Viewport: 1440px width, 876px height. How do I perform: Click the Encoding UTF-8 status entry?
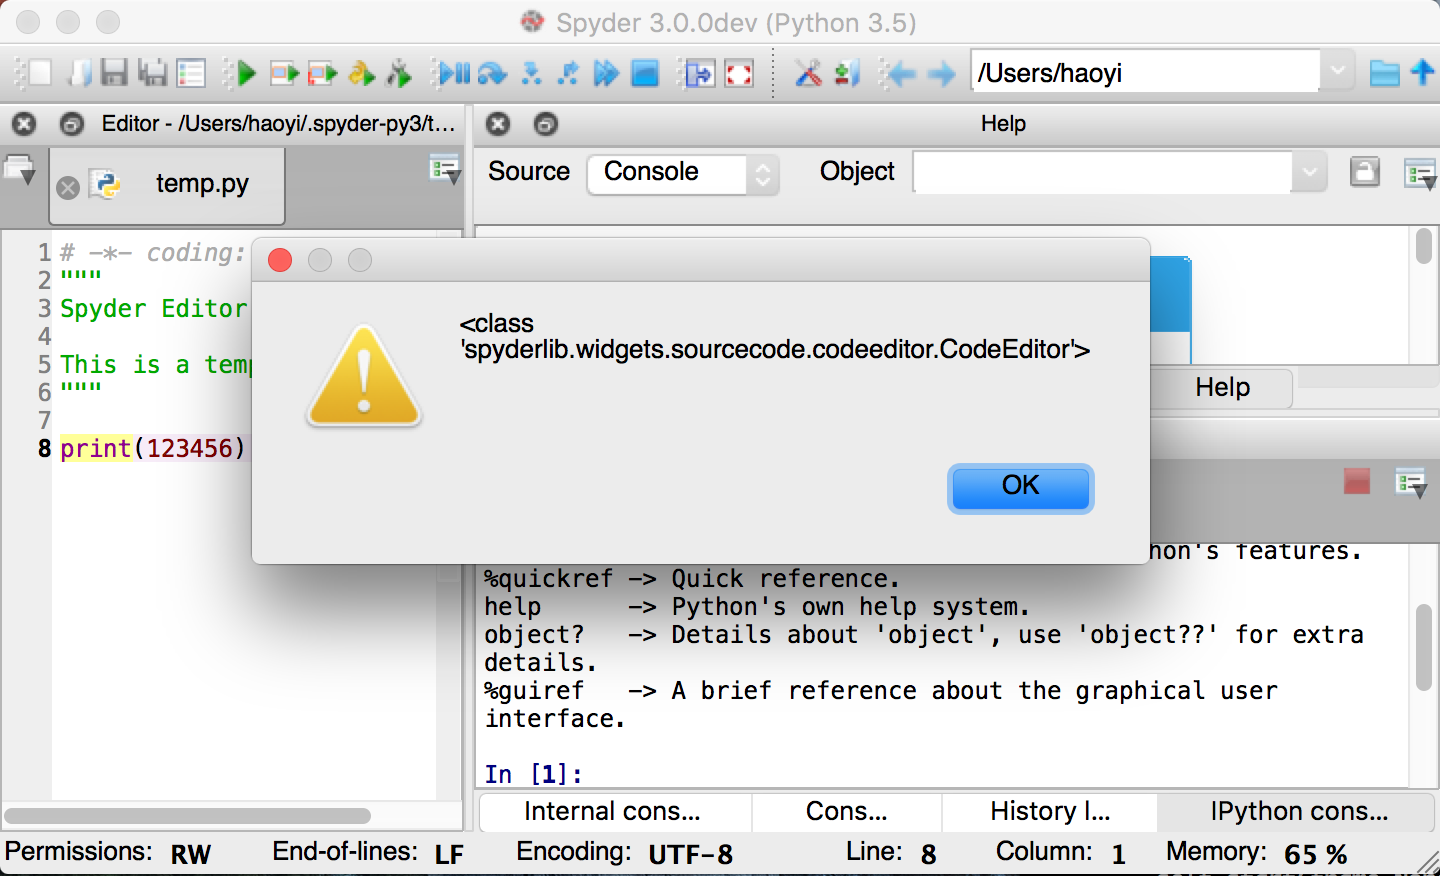[x=625, y=853]
